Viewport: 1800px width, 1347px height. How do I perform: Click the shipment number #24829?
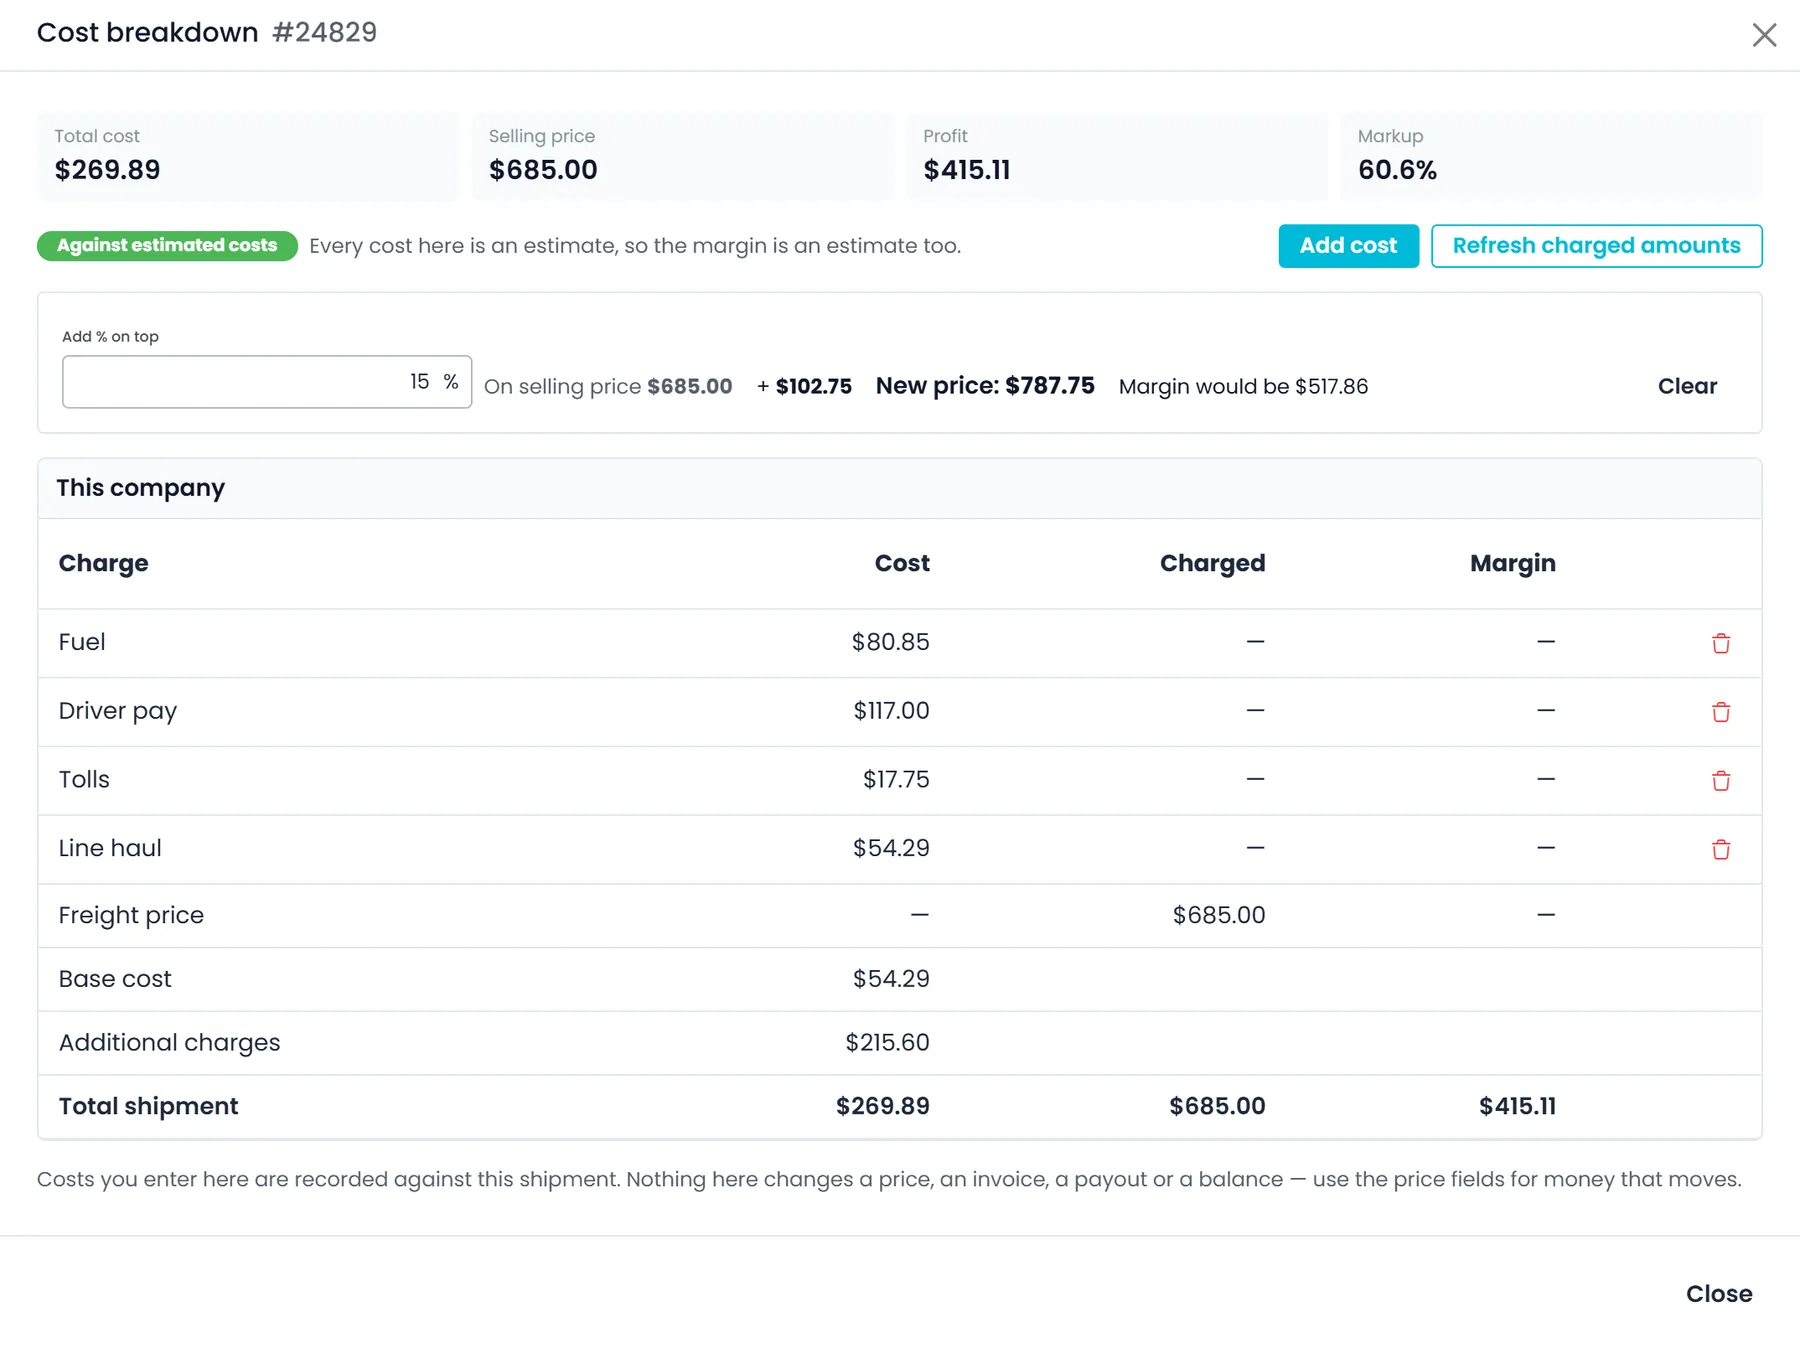click(x=325, y=33)
